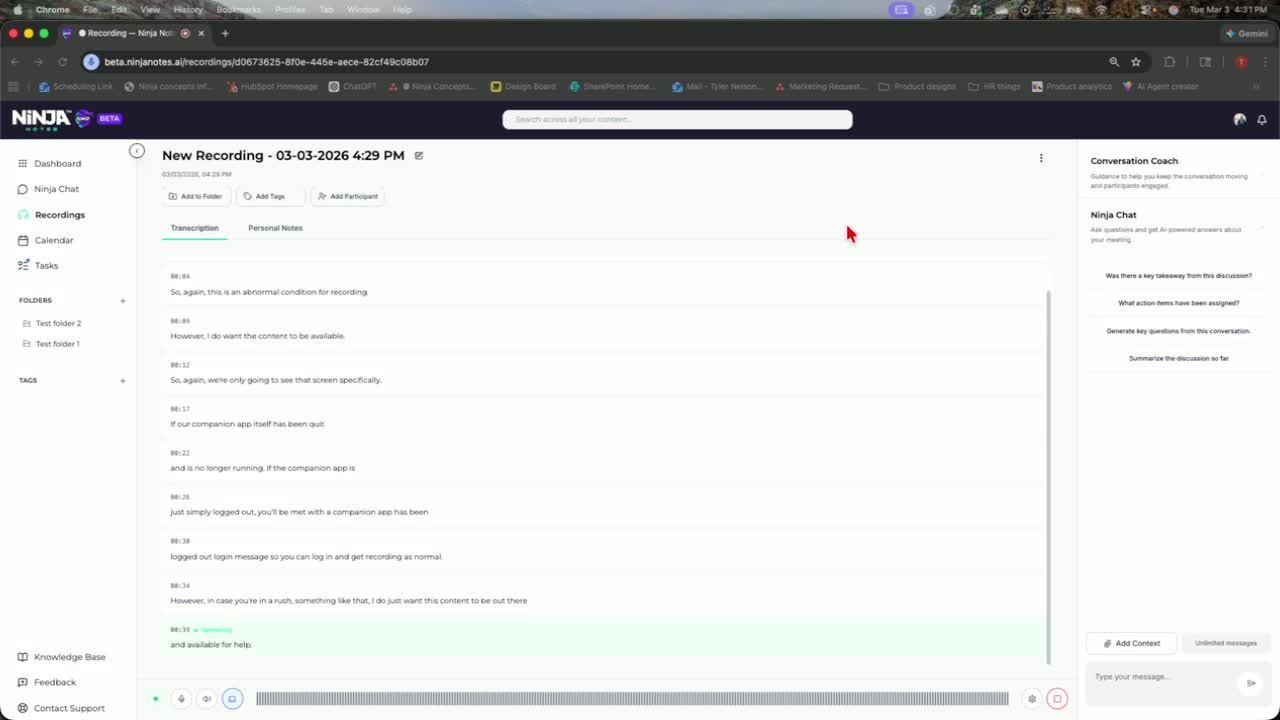The image size is (1280, 720).
Task: Open the Gemini button in Chrome
Action: click(x=1246, y=33)
